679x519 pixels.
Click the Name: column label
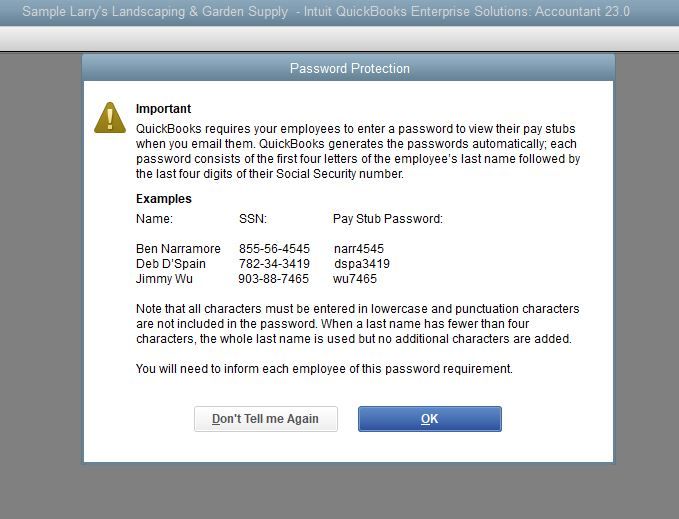coord(154,219)
